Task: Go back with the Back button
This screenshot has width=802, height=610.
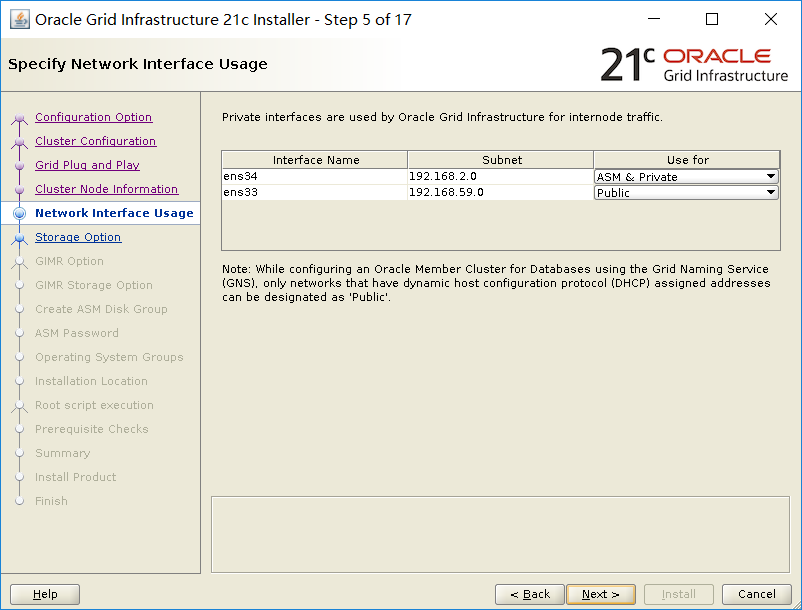Action: [529, 594]
